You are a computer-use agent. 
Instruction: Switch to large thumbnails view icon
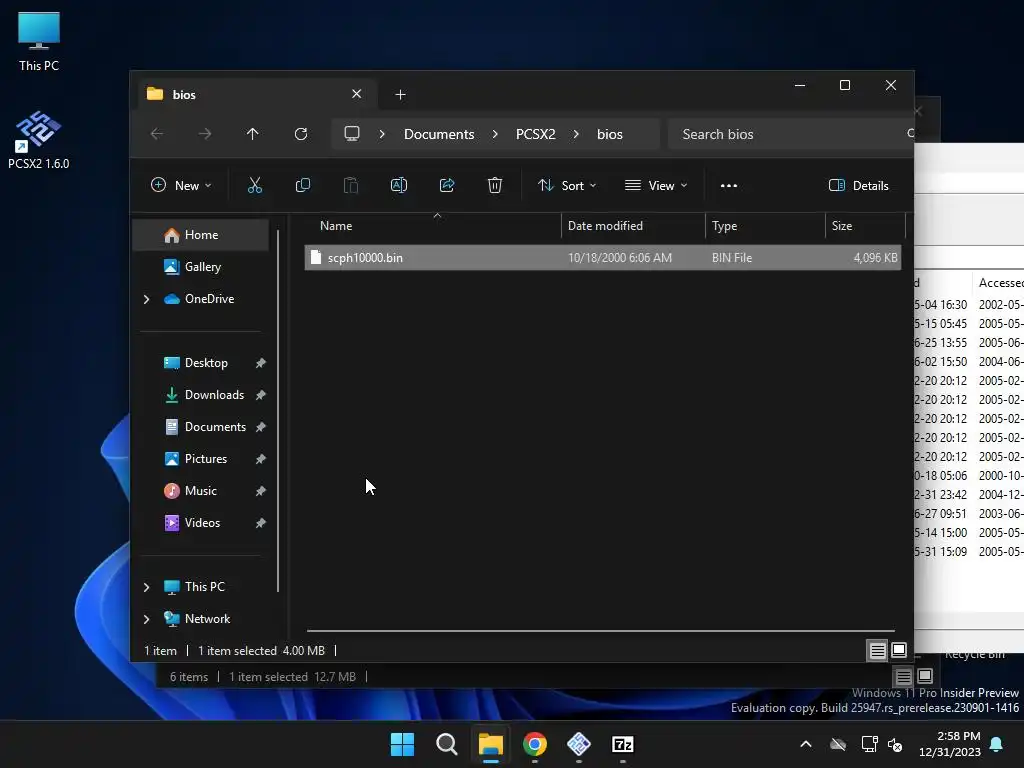[899, 650]
